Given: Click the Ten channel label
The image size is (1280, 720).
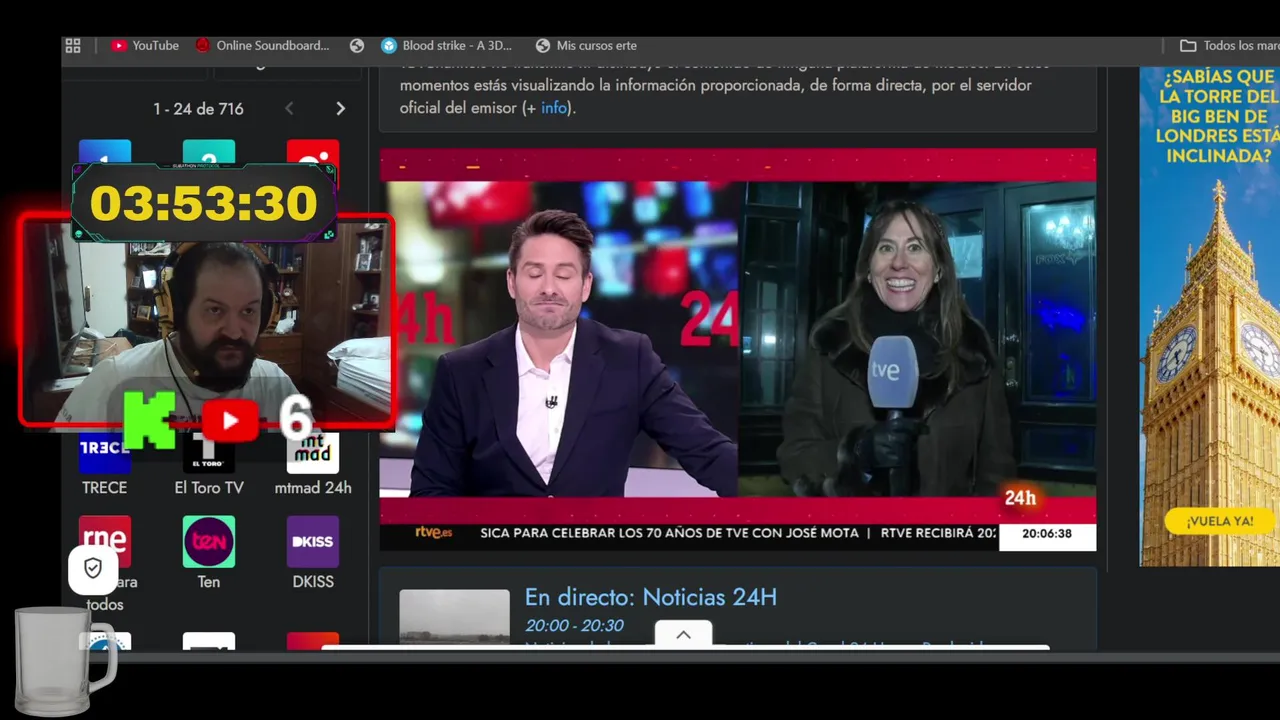Looking at the screenshot, I should [209, 582].
